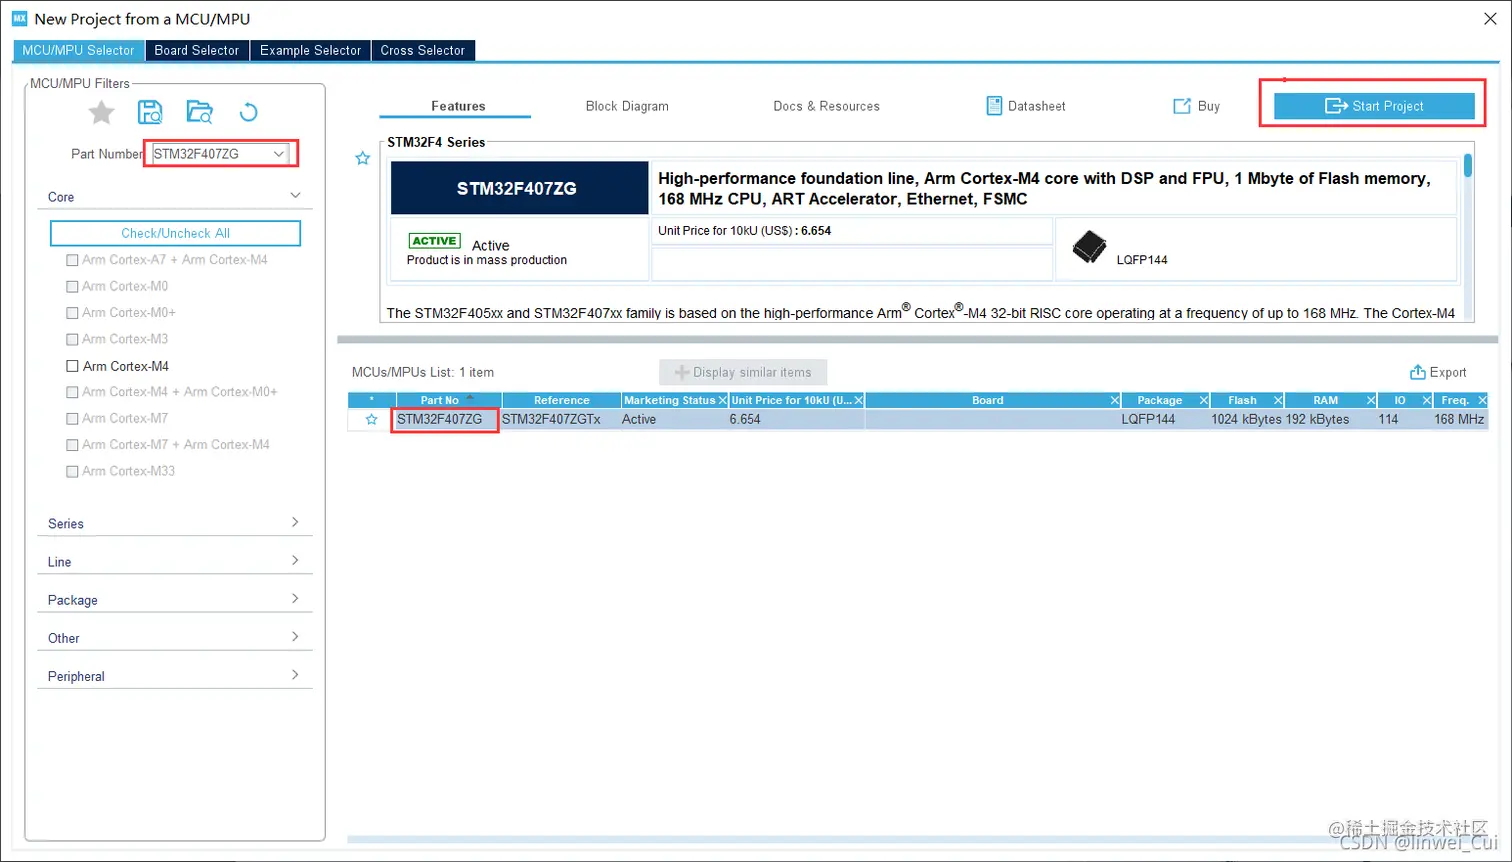The width and height of the screenshot is (1512, 862).
Task: Open the Part Number dropdown arrow
Action: point(279,154)
